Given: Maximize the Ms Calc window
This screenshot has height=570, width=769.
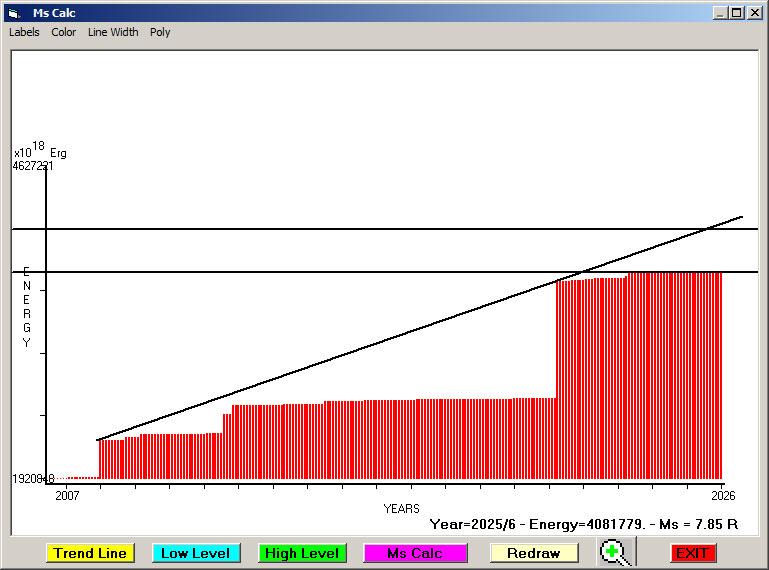Looking at the screenshot, I should [x=736, y=13].
